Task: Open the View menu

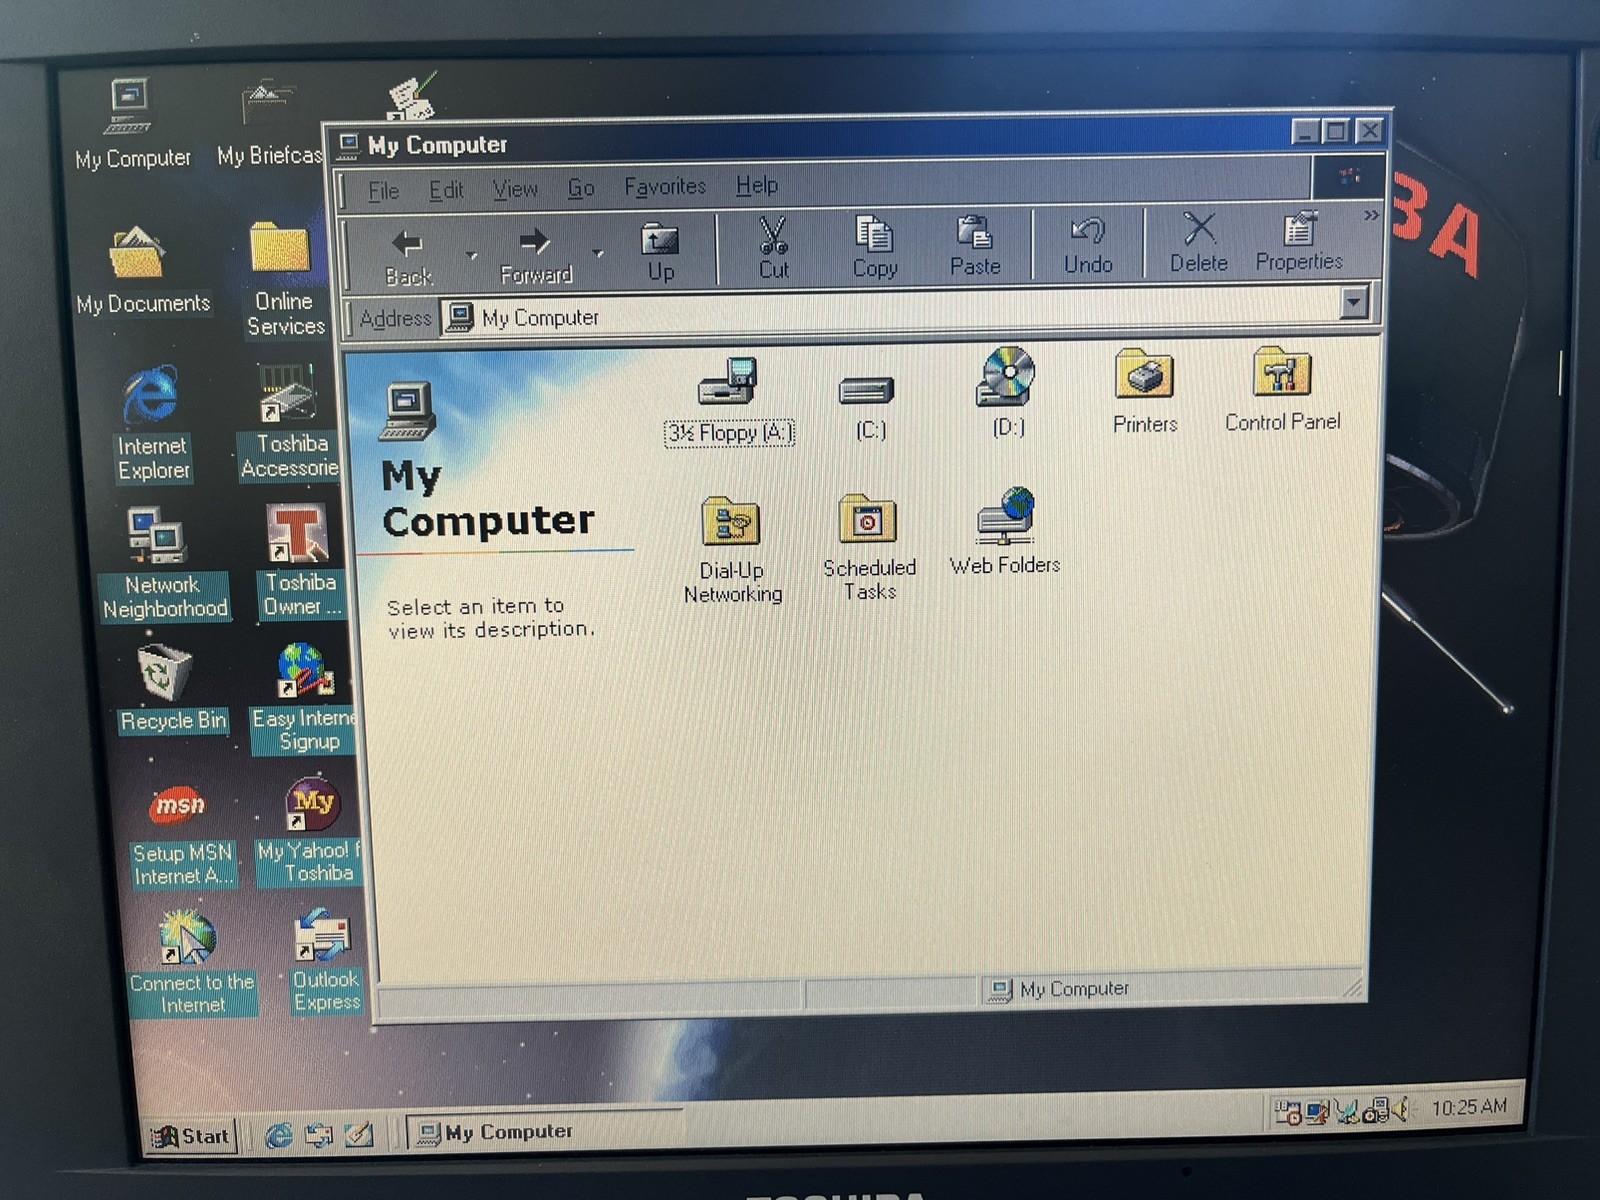Action: 515,189
